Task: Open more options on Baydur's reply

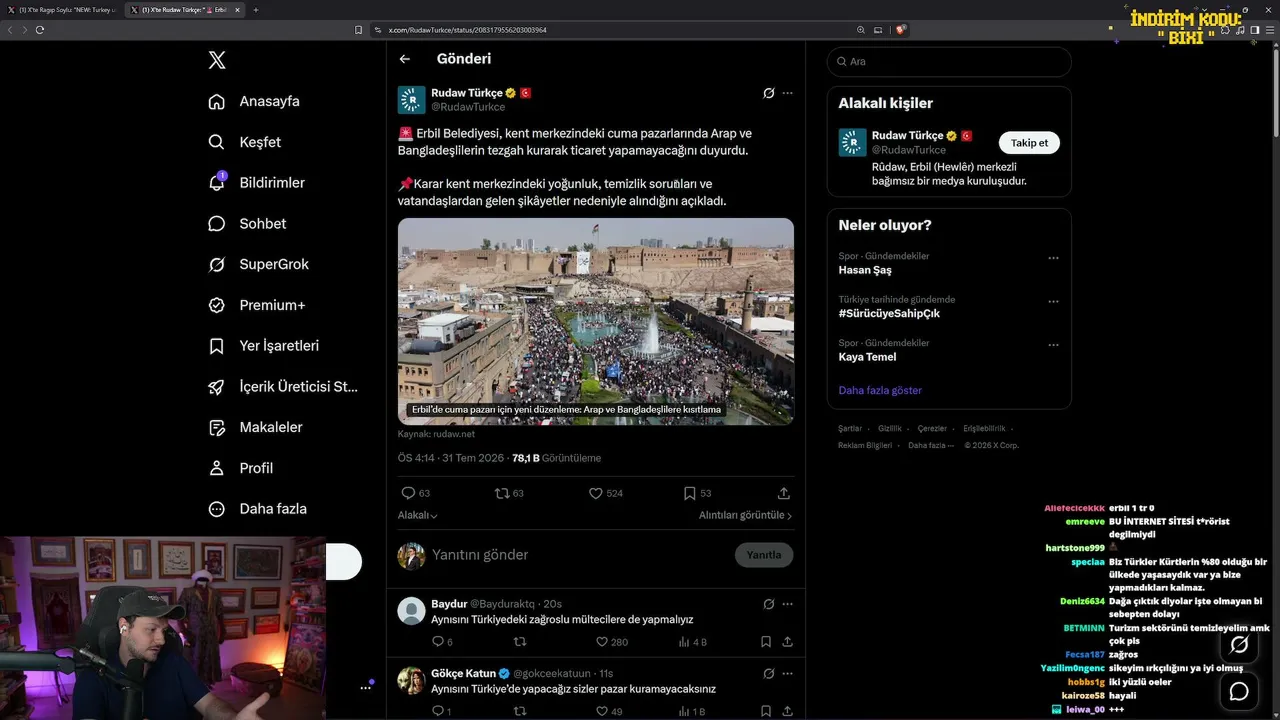Action: 787,604
